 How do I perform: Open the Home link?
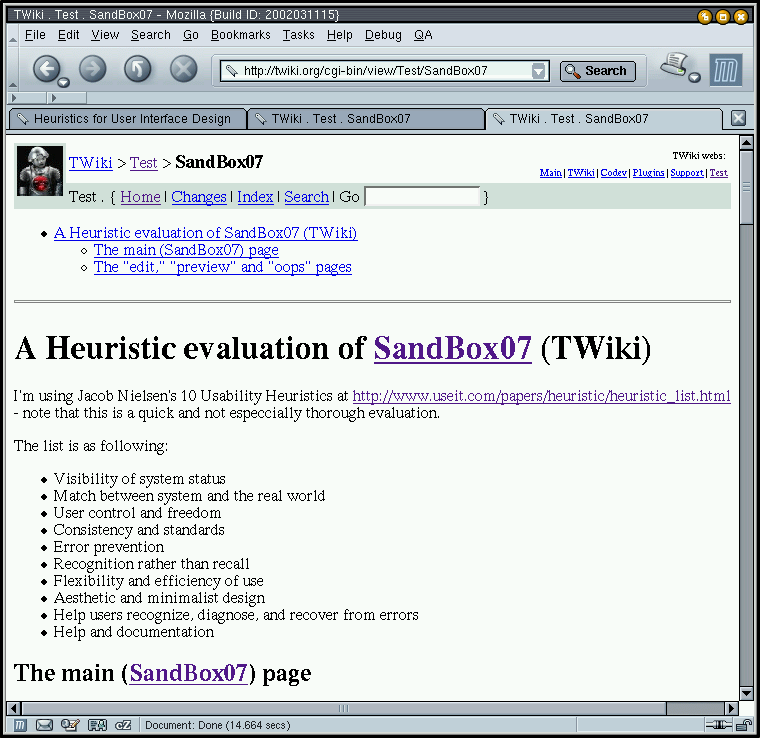coord(141,197)
